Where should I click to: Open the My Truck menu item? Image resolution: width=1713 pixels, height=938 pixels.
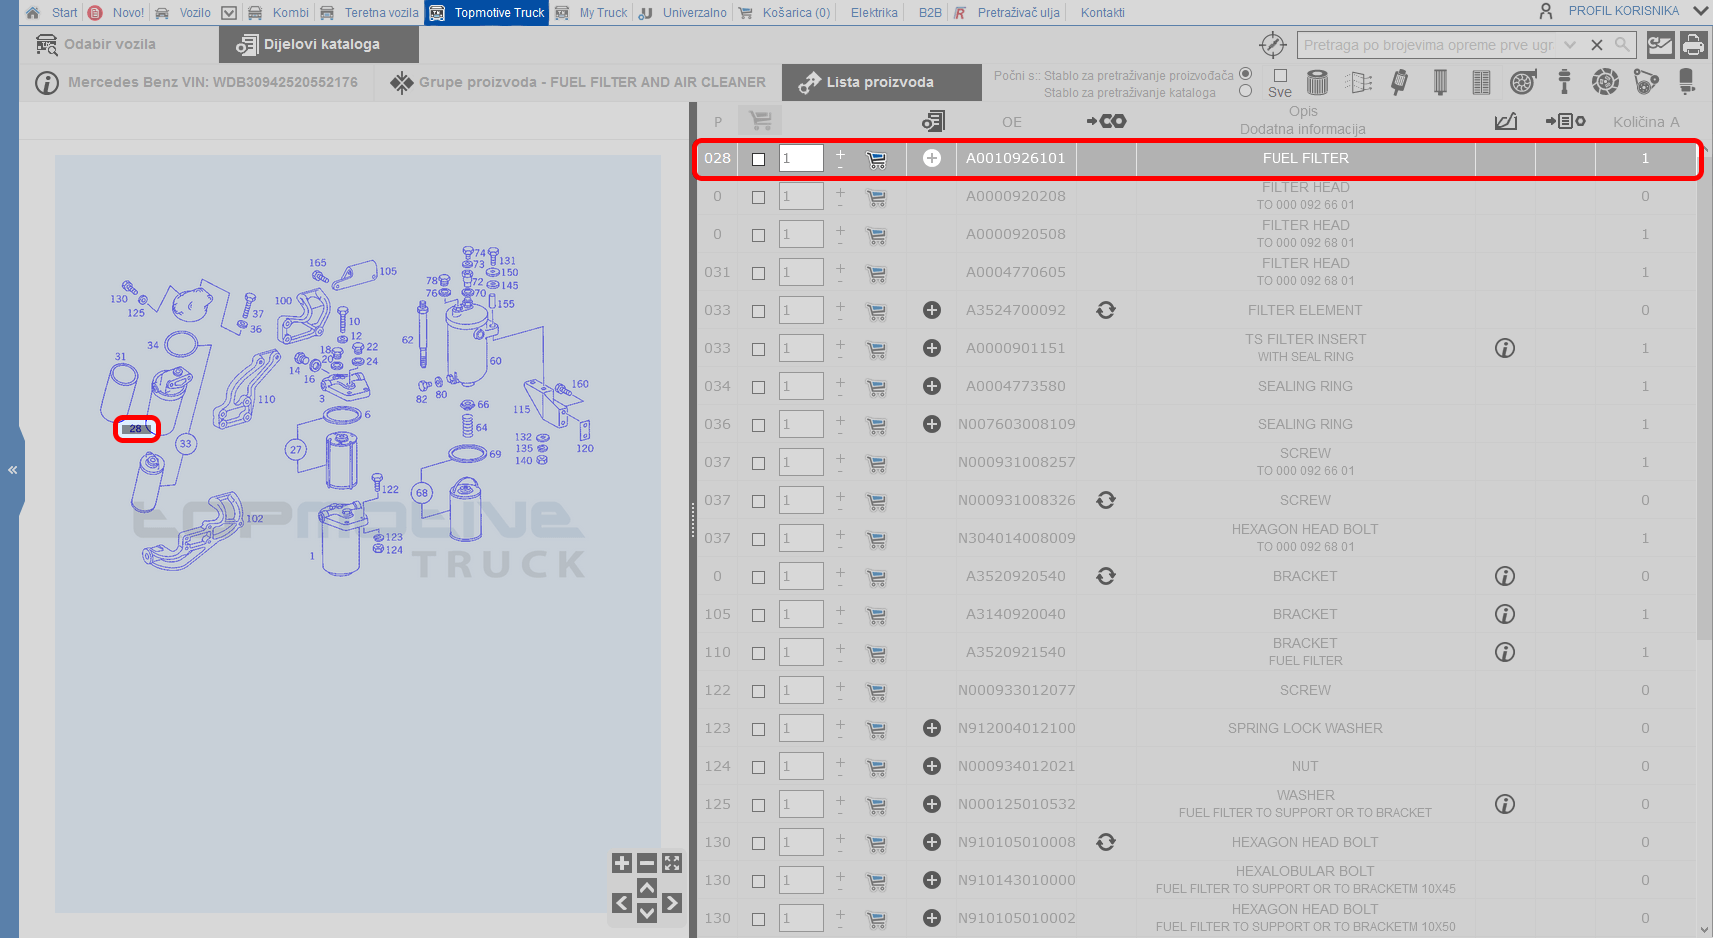(x=603, y=13)
